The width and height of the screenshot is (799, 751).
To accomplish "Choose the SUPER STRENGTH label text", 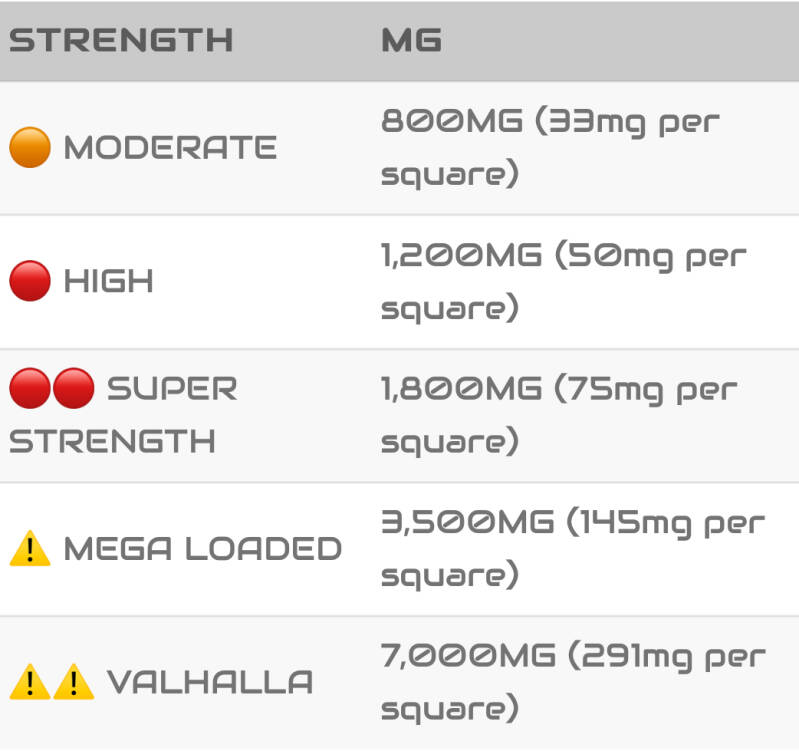I will [122, 414].
